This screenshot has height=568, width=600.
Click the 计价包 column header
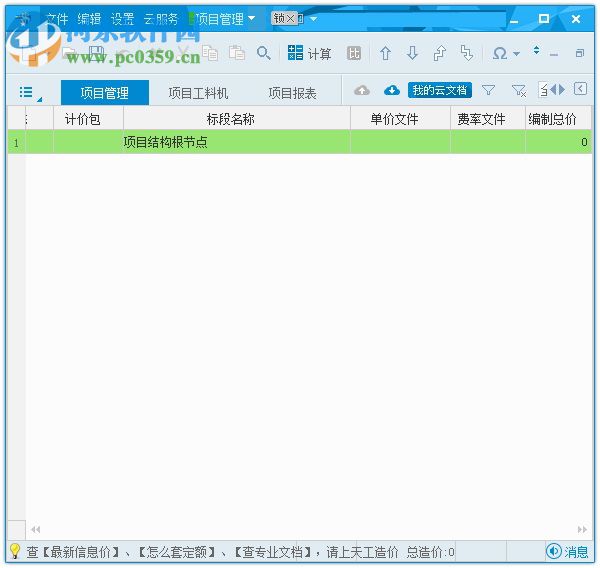click(88, 119)
